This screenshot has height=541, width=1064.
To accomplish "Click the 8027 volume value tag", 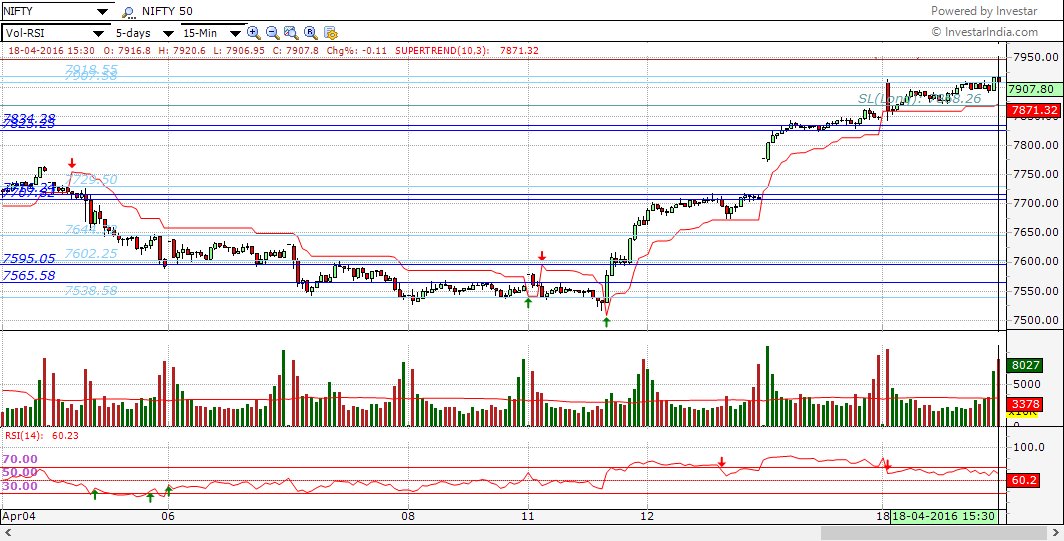I will pyautogui.click(x=1025, y=365).
